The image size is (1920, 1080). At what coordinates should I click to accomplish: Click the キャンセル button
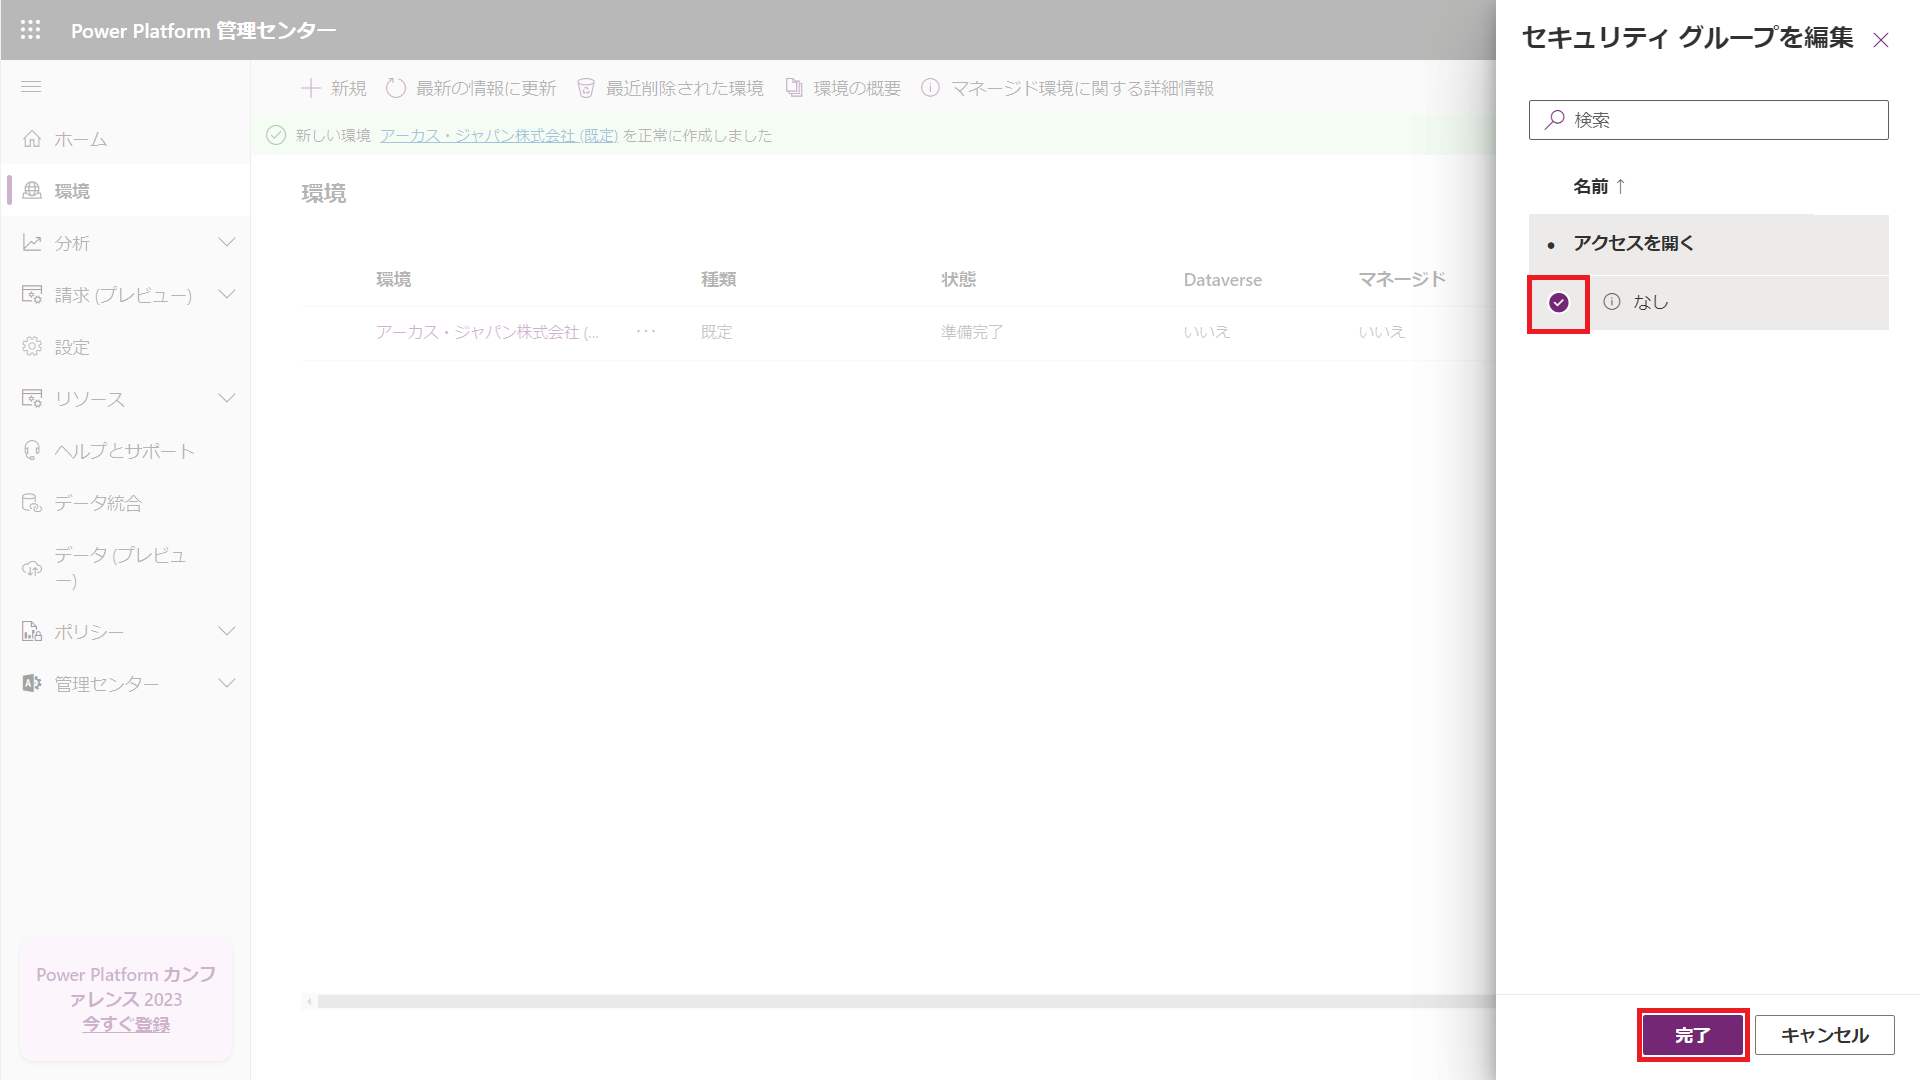(x=1825, y=1035)
